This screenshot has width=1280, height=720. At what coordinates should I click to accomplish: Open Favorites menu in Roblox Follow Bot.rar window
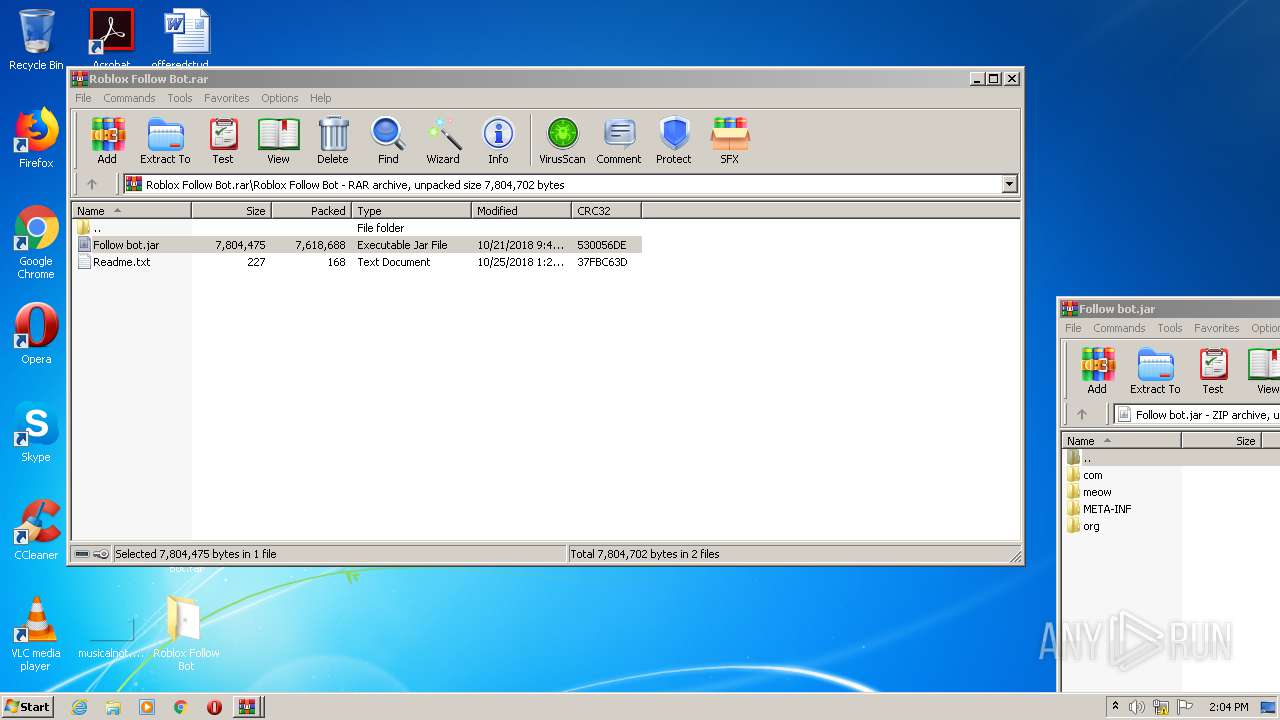point(227,98)
